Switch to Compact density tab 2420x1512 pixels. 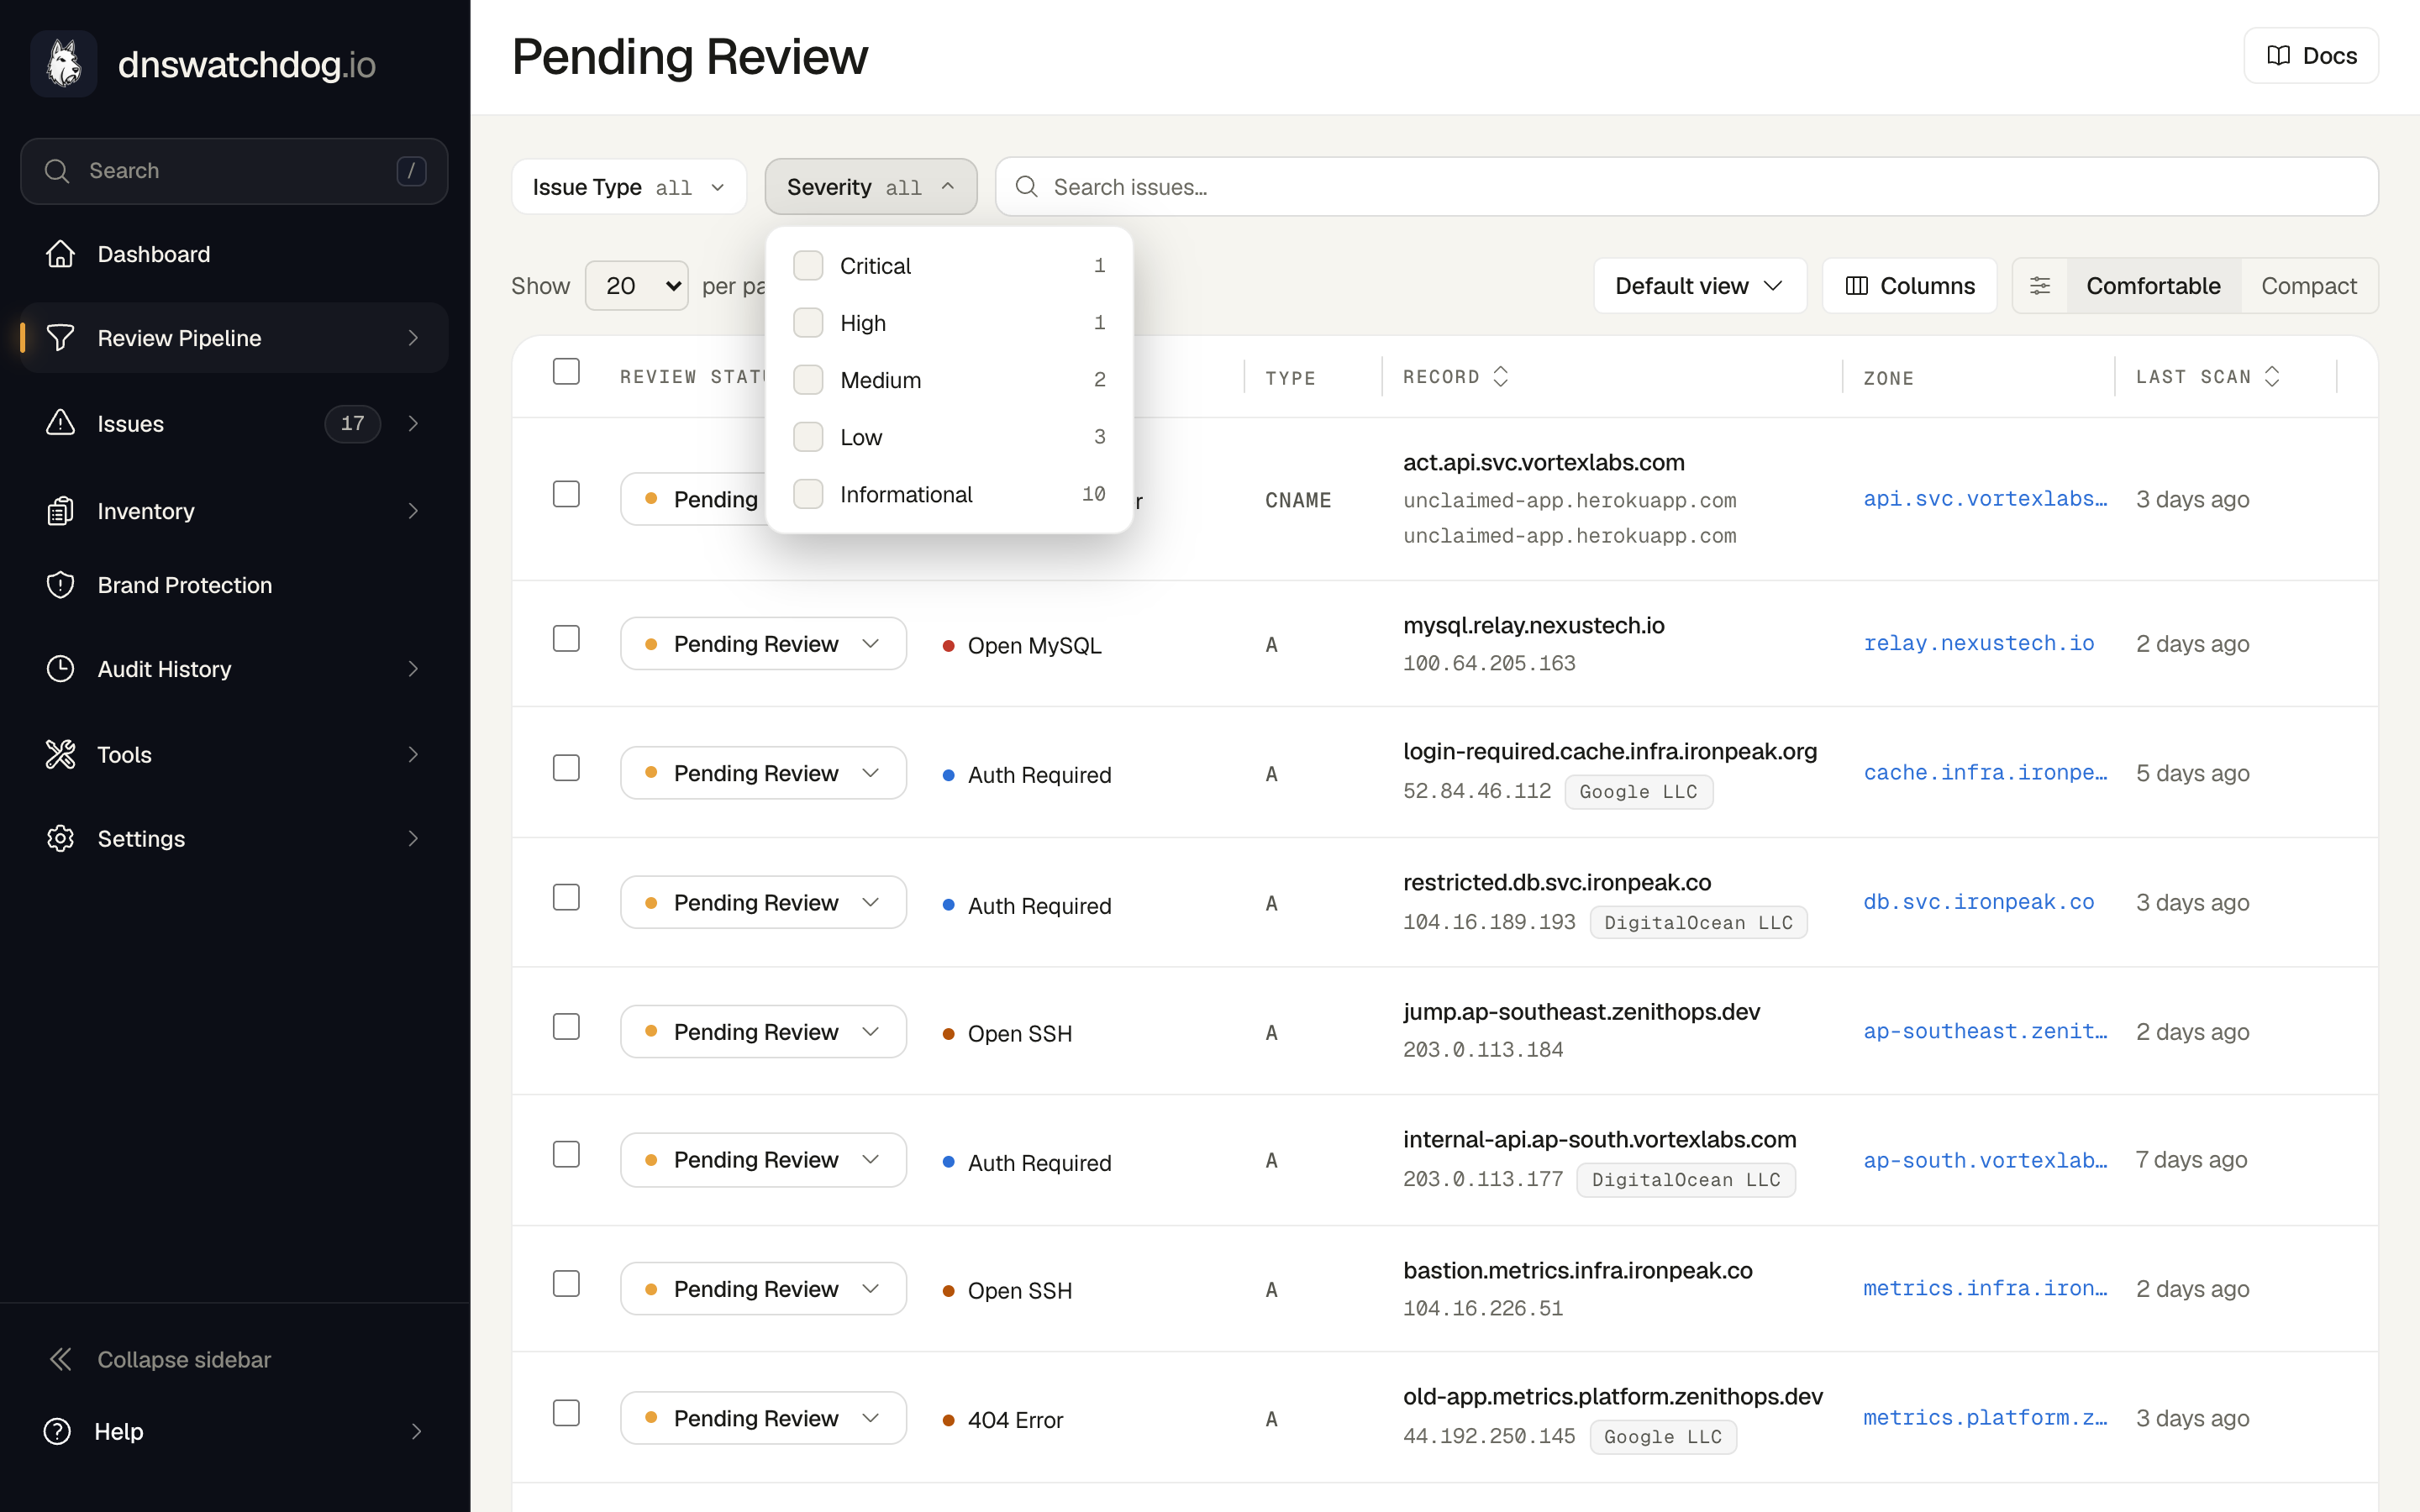(2308, 286)
